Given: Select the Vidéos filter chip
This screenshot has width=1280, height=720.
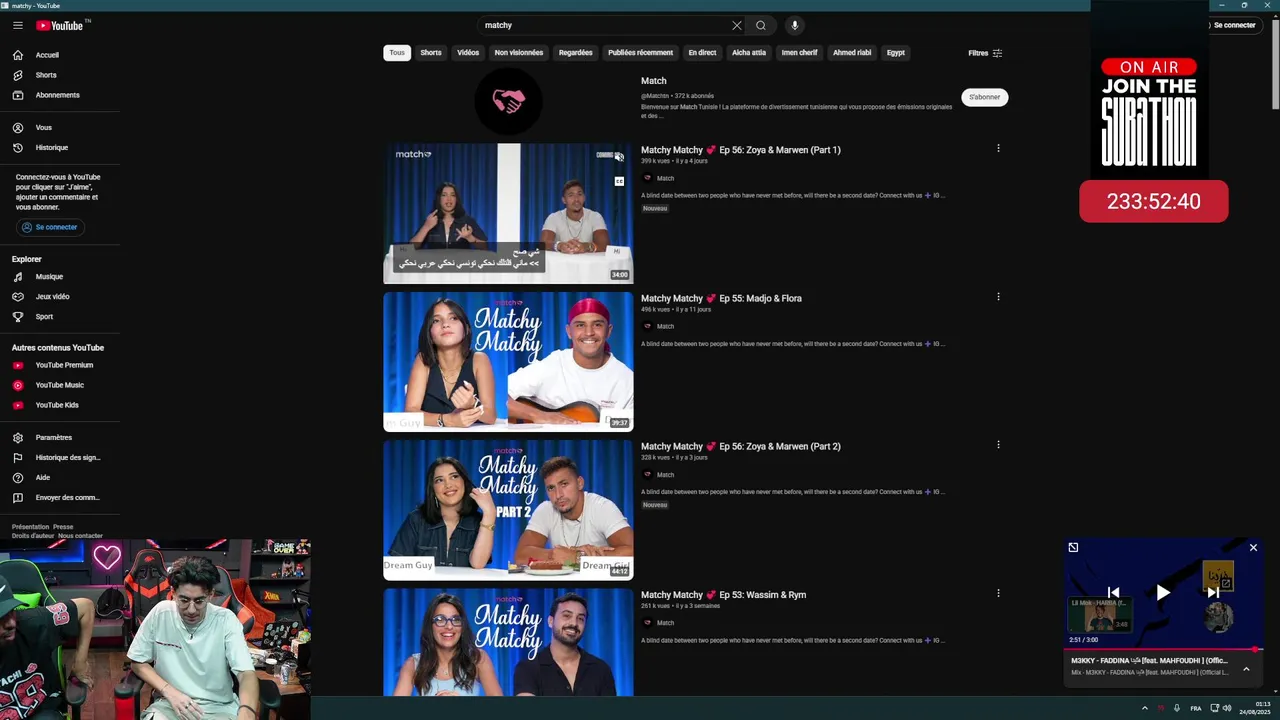Looking at the screenshot, I should click(468, 53).
